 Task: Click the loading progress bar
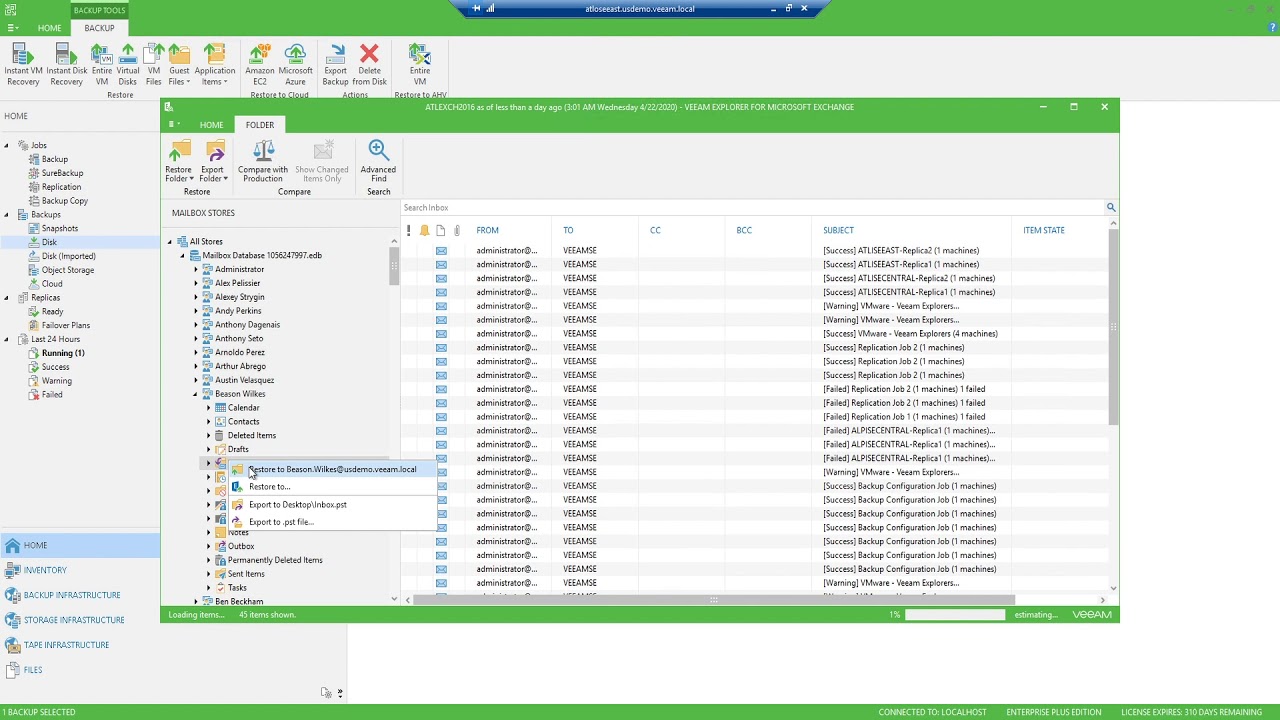click(x=954, y=614)
